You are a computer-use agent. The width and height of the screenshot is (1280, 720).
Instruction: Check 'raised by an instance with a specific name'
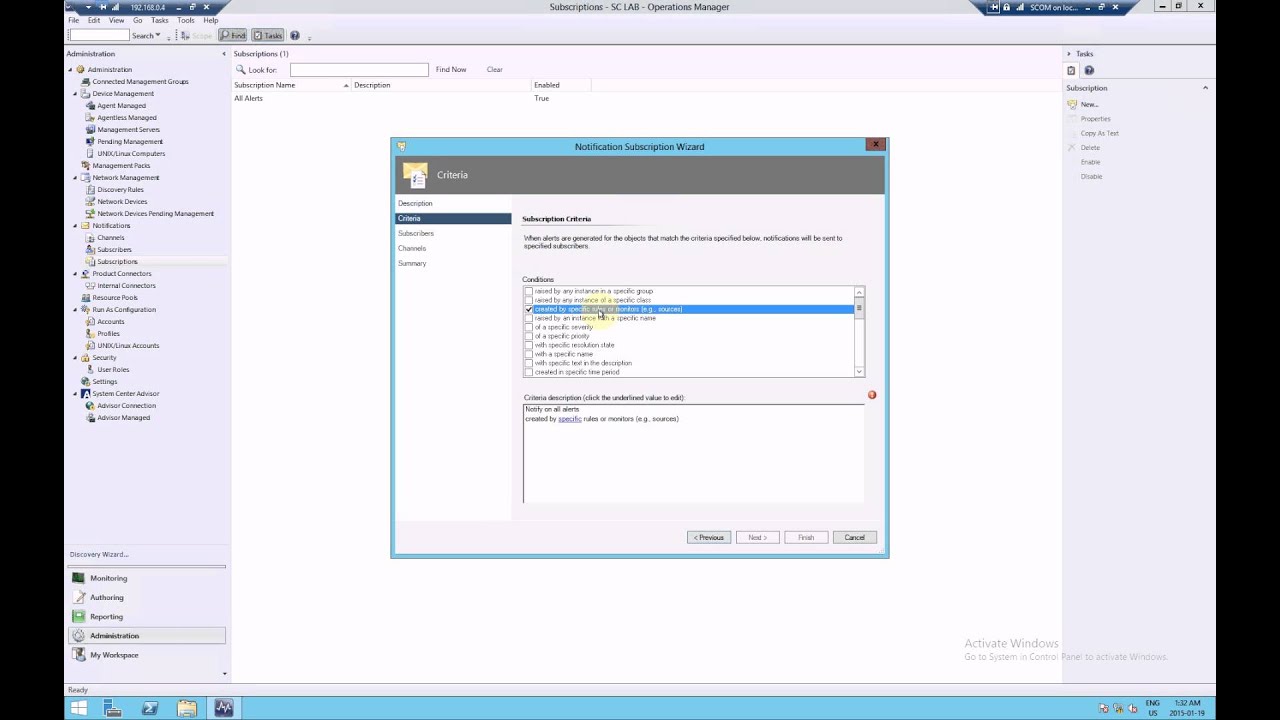tap(529, 318)
